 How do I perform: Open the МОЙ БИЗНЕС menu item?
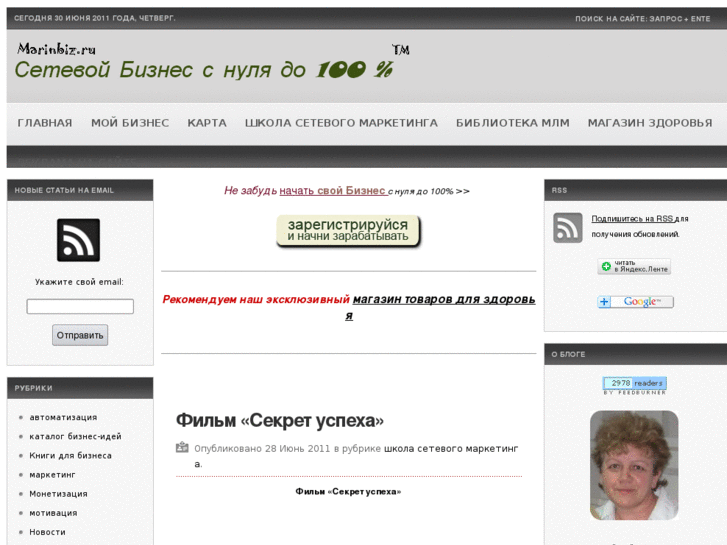tap(130, 123)
